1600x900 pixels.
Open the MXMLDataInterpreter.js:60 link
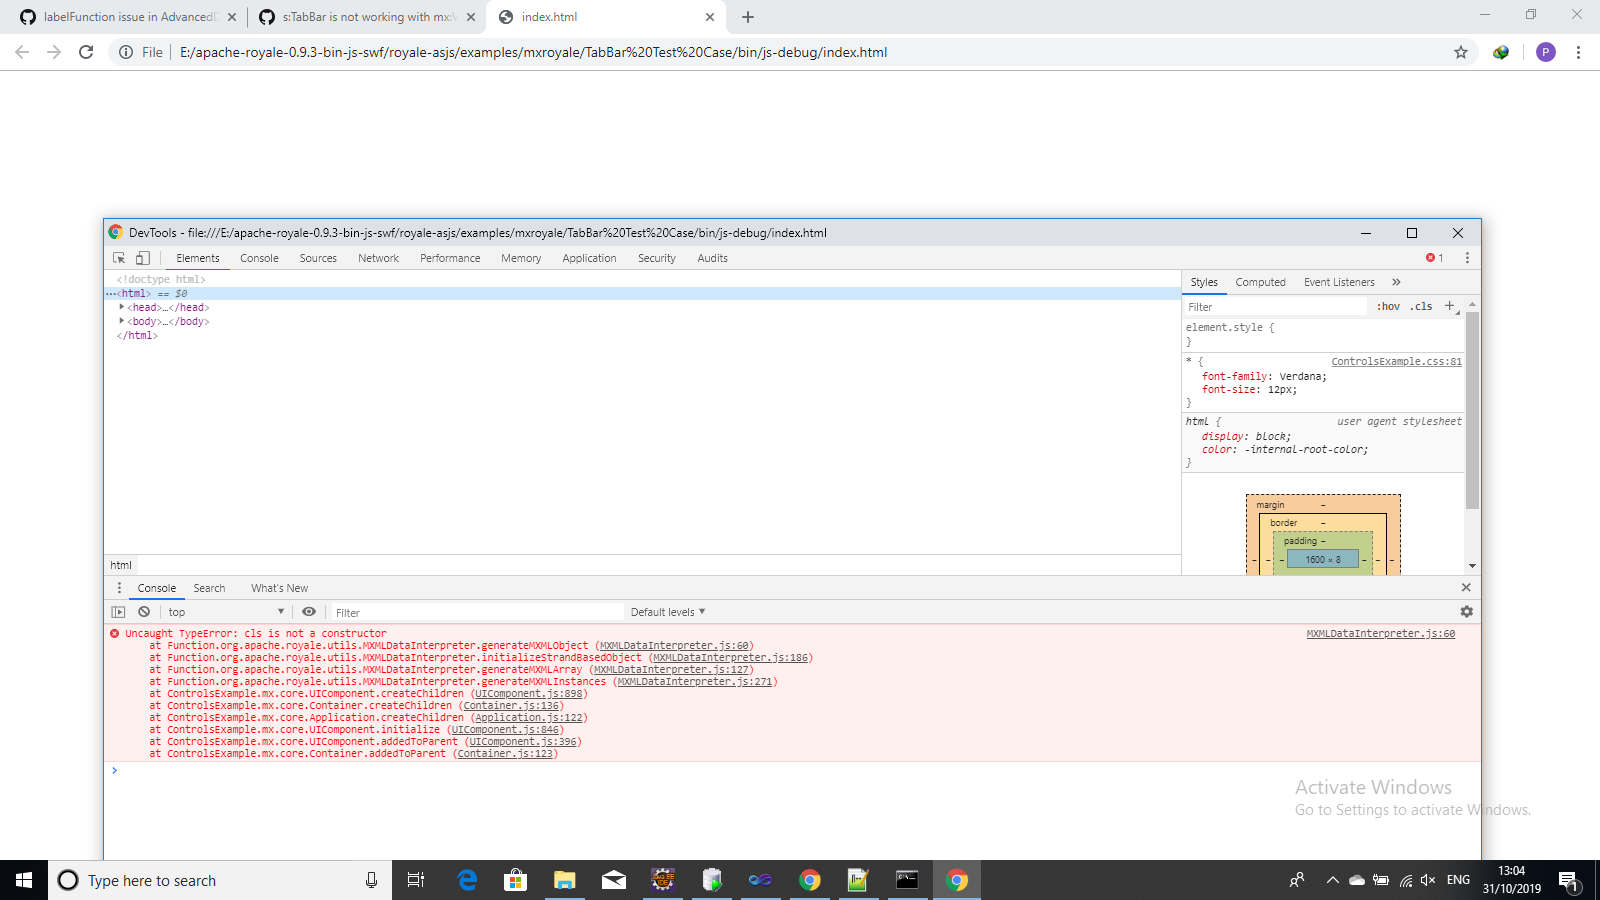(1379, 633)
